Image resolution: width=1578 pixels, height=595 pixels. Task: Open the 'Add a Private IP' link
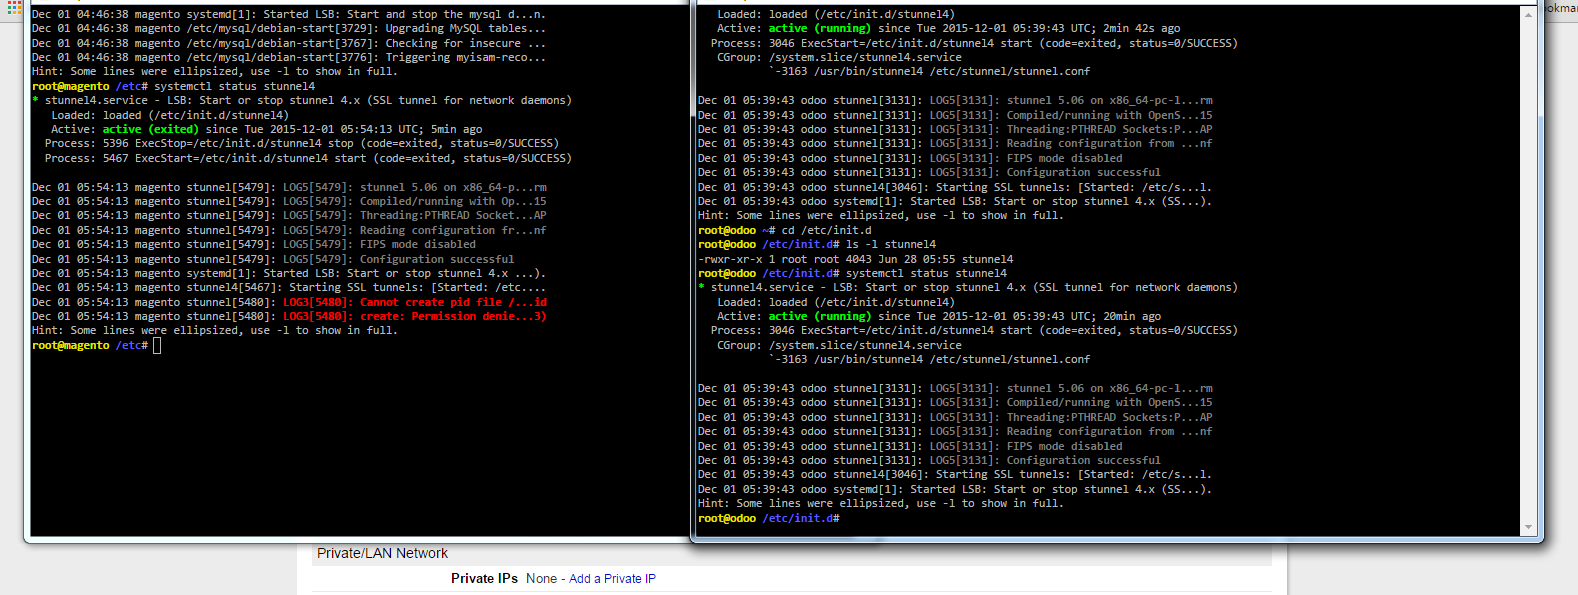click(612, 579)
